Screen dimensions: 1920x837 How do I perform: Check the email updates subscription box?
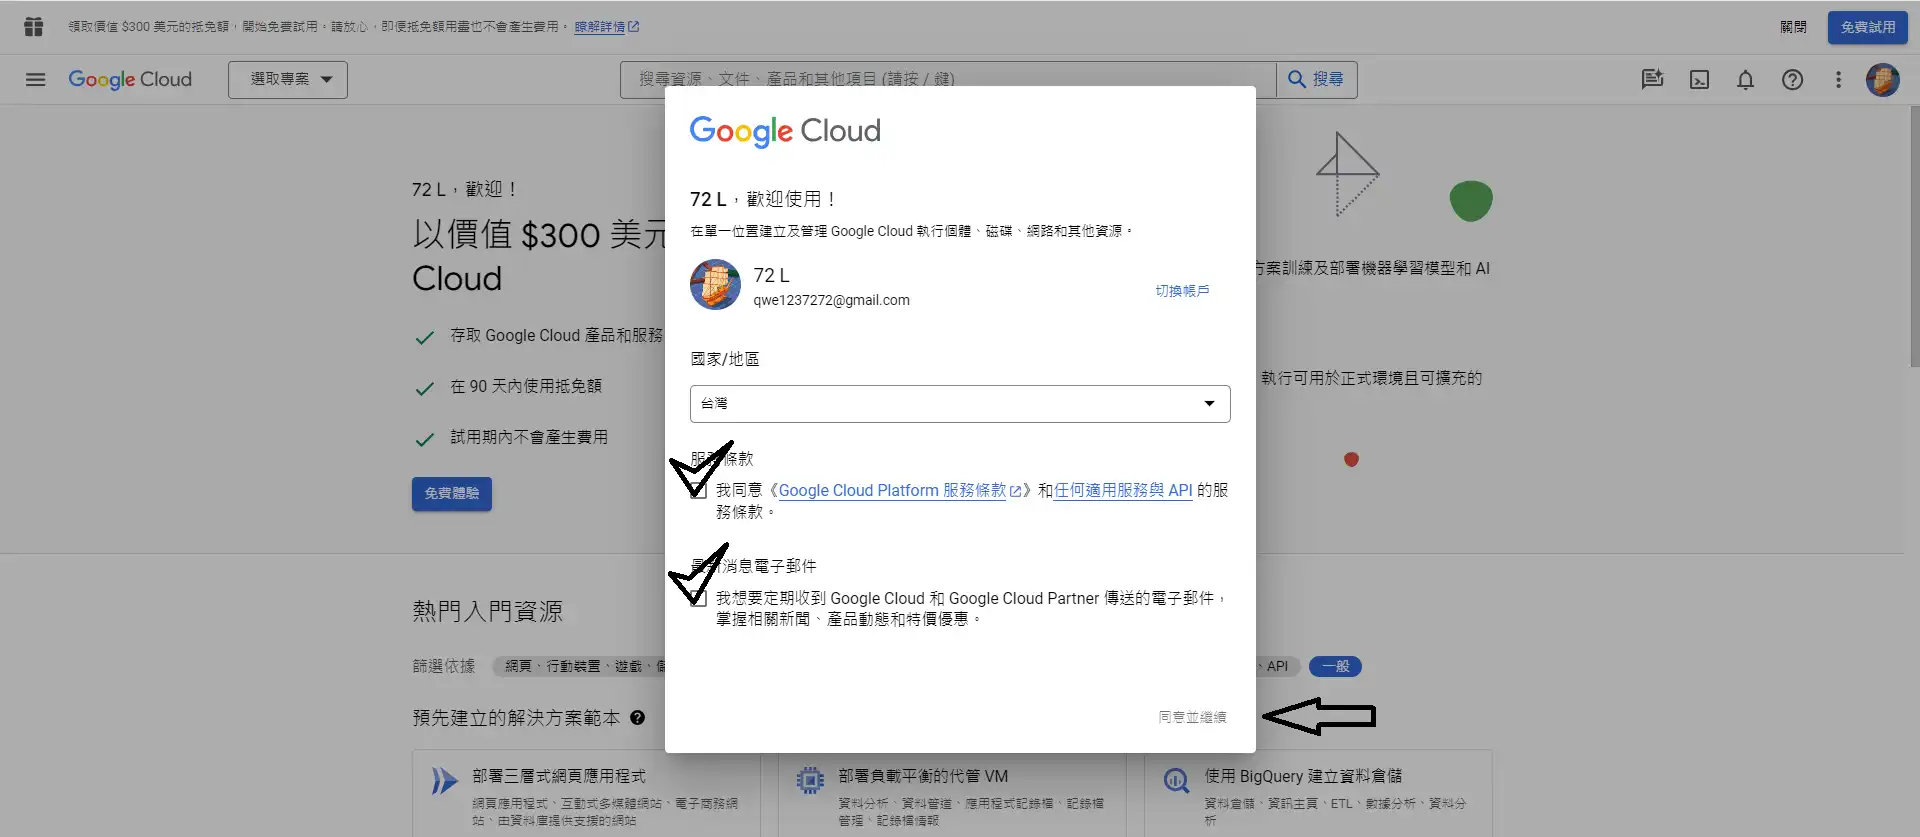click(x=698, y=598)
